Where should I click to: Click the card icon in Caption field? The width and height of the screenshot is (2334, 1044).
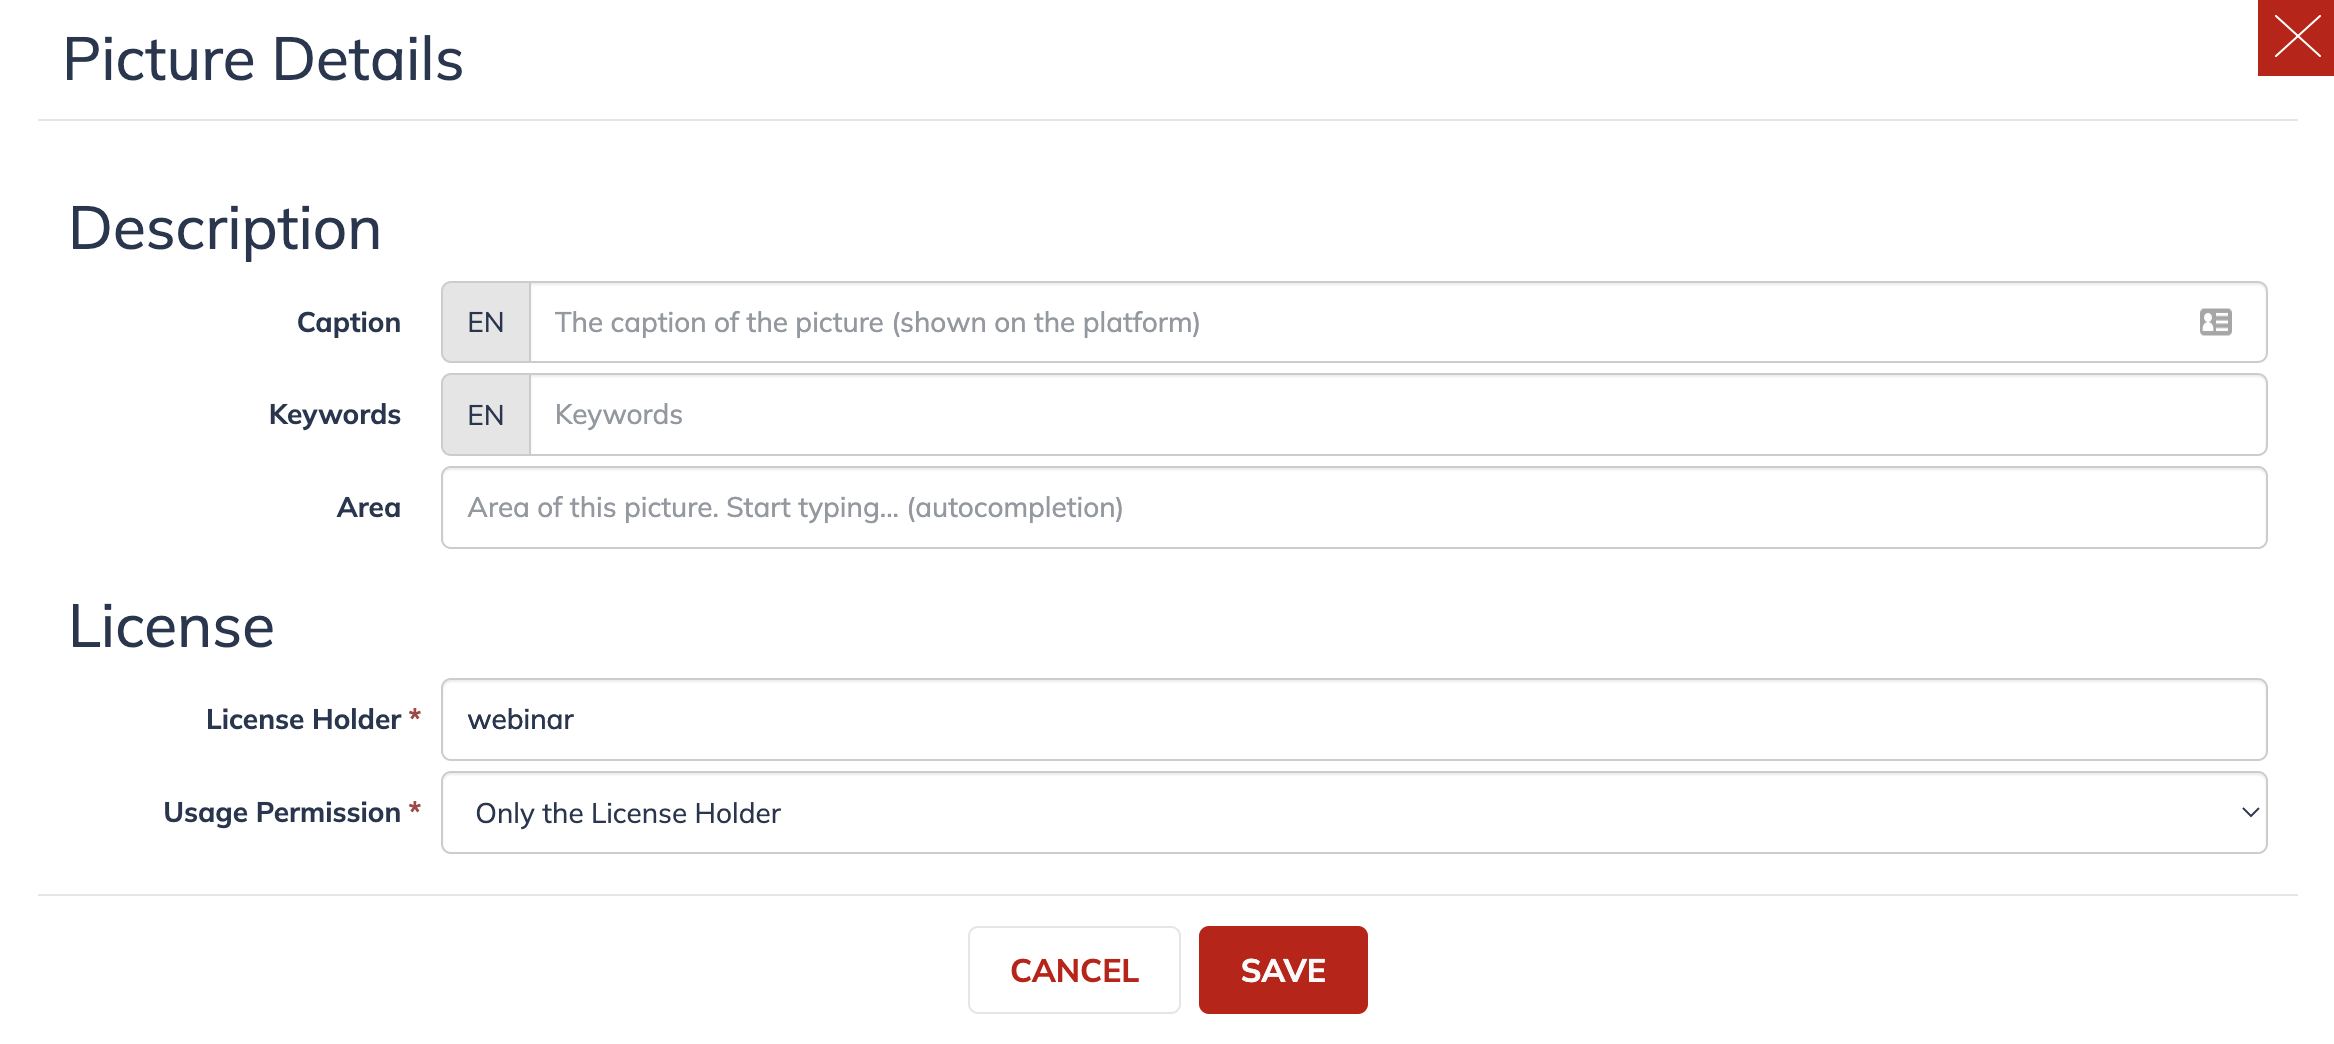pyautogui.click(x=2215, y=322)
